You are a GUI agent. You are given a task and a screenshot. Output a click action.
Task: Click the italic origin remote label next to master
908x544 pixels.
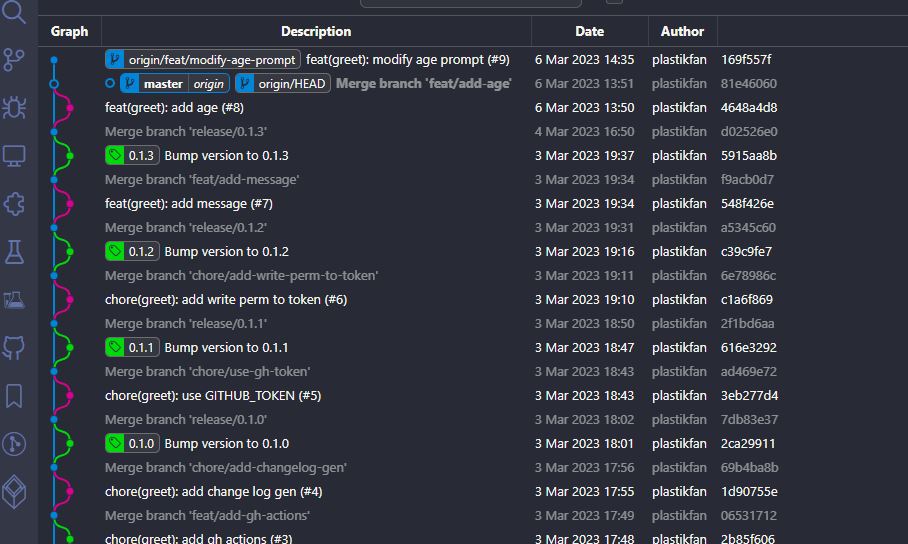208,83
